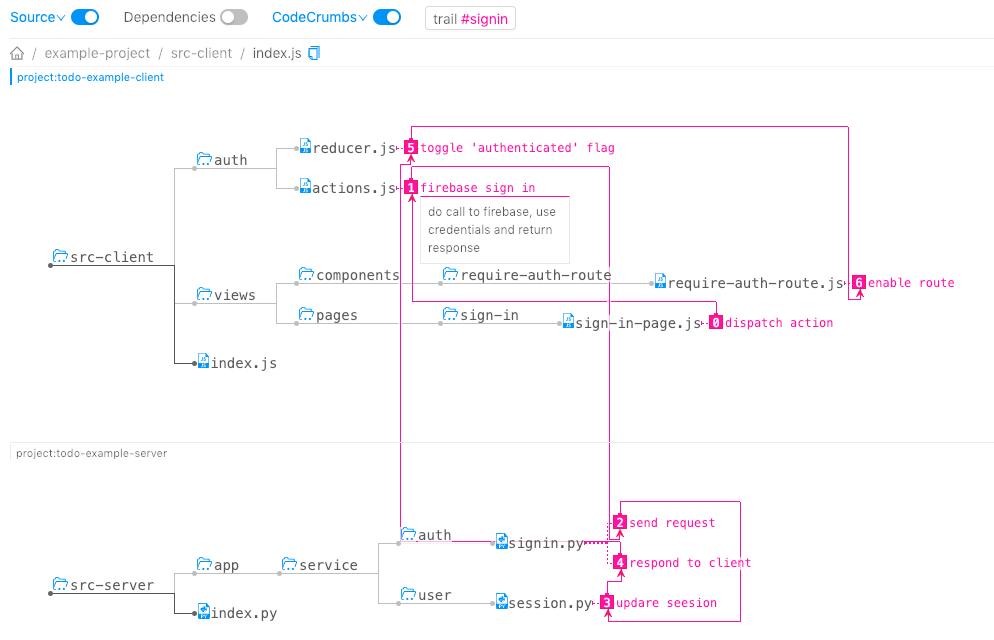Screen dimensions: 994x640
Task: Copy path icon next to index.js
Action: 314,53
